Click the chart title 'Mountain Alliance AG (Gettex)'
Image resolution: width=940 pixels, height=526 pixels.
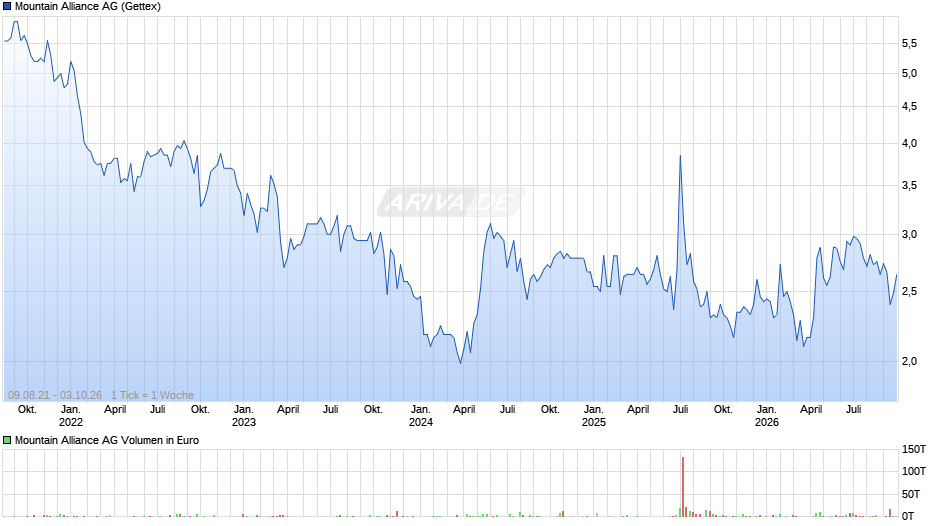pyautogui.click(x=88, y=7)
